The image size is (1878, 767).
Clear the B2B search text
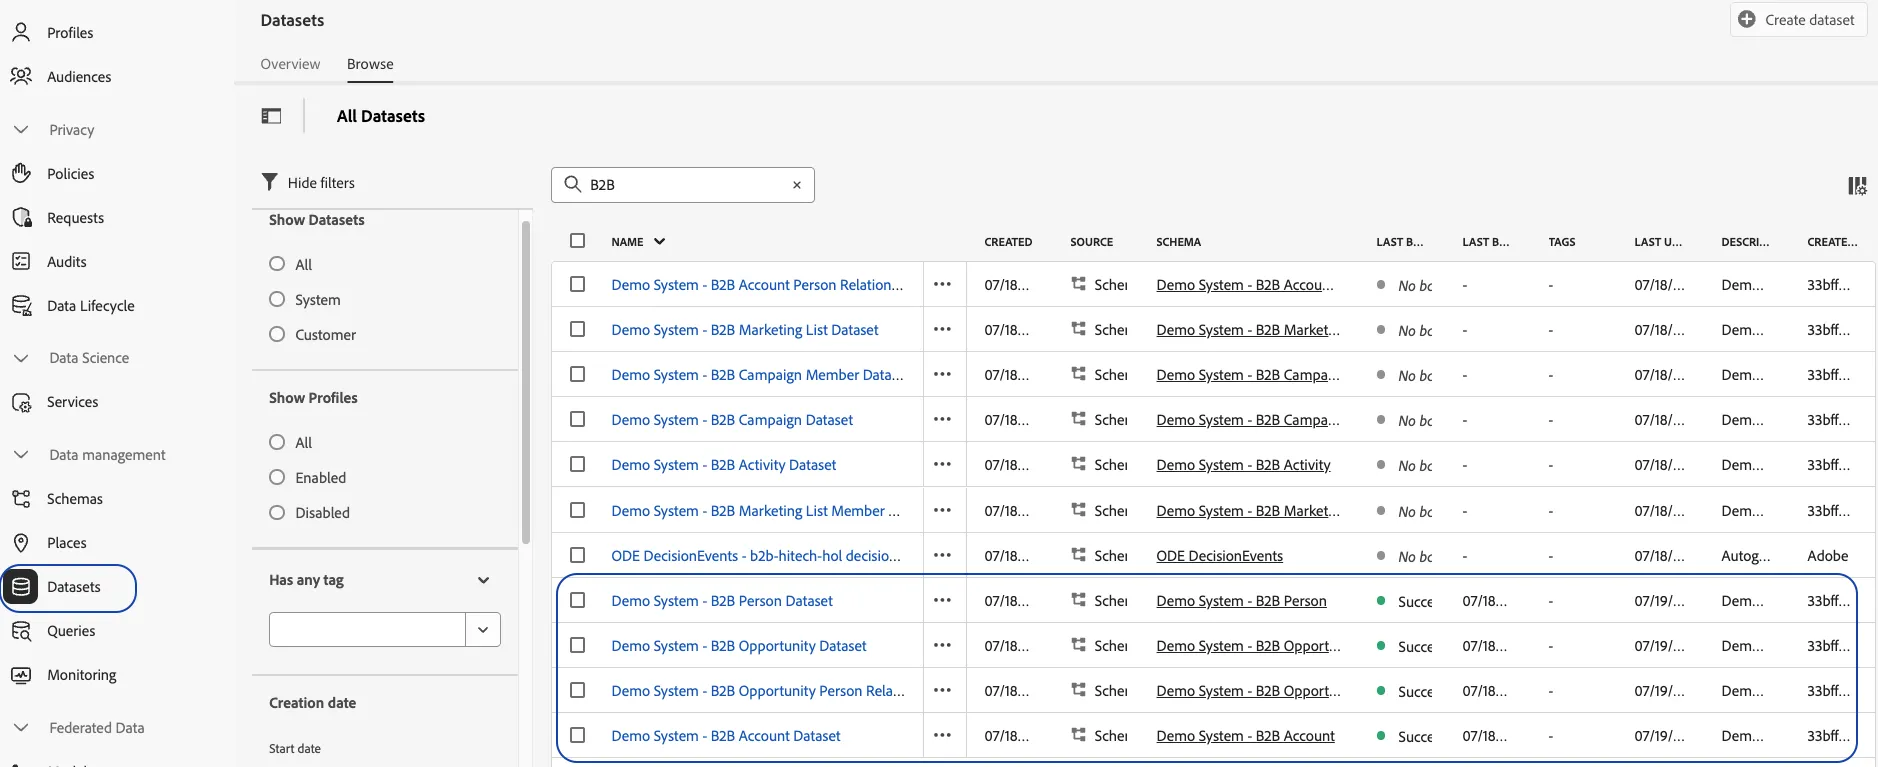point(797,185)
